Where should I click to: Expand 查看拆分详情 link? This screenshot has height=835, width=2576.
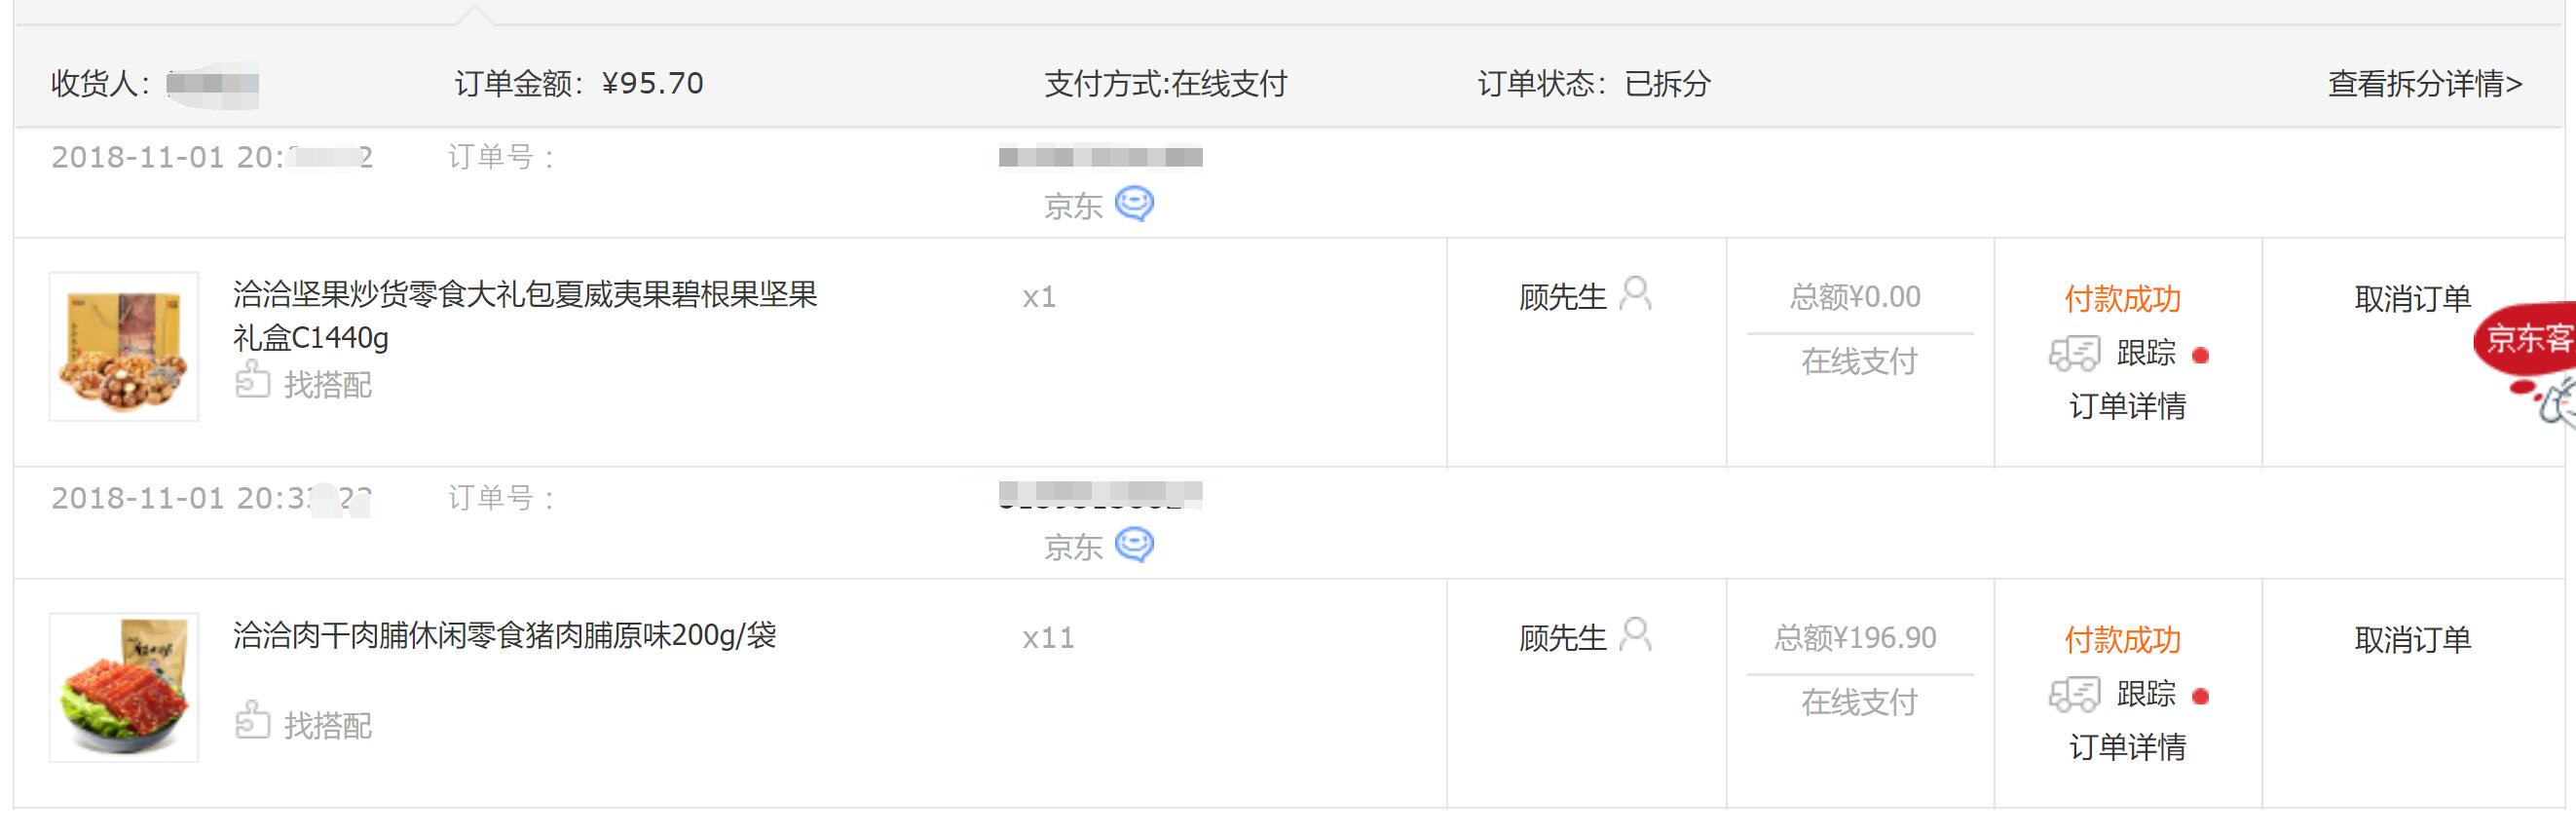pyautogui.click(x=2425, y=83)
